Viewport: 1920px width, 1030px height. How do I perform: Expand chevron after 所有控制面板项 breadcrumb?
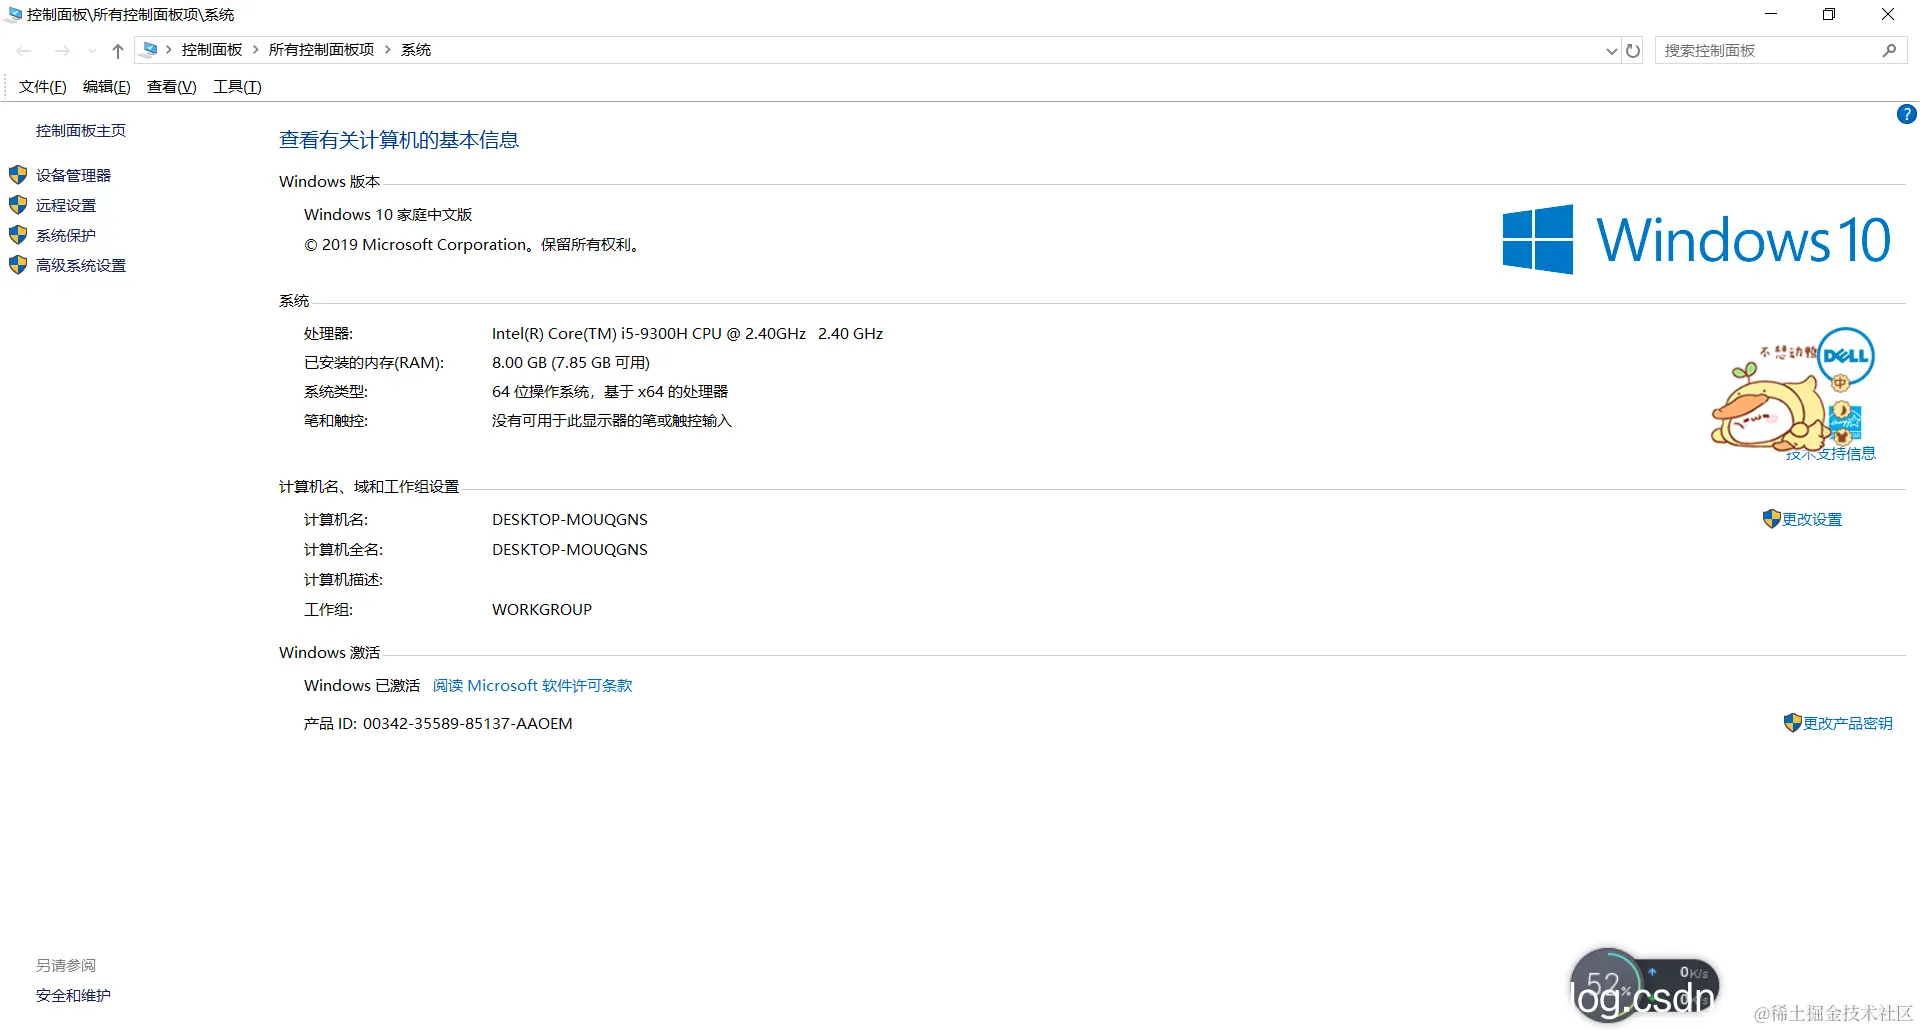coord(388,50)
